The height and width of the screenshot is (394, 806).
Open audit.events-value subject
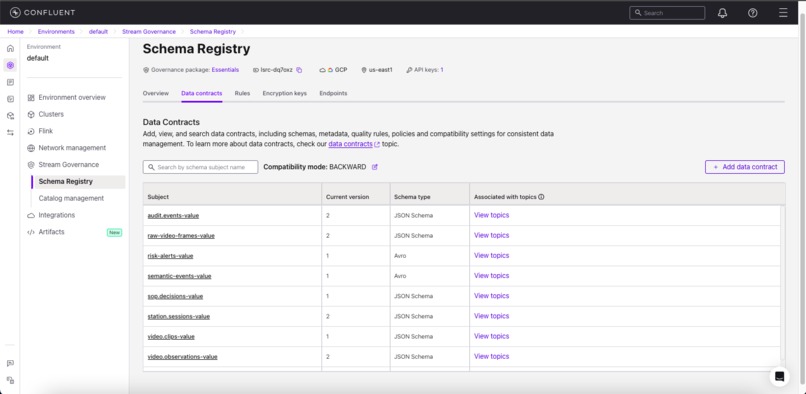coord(173,216)
